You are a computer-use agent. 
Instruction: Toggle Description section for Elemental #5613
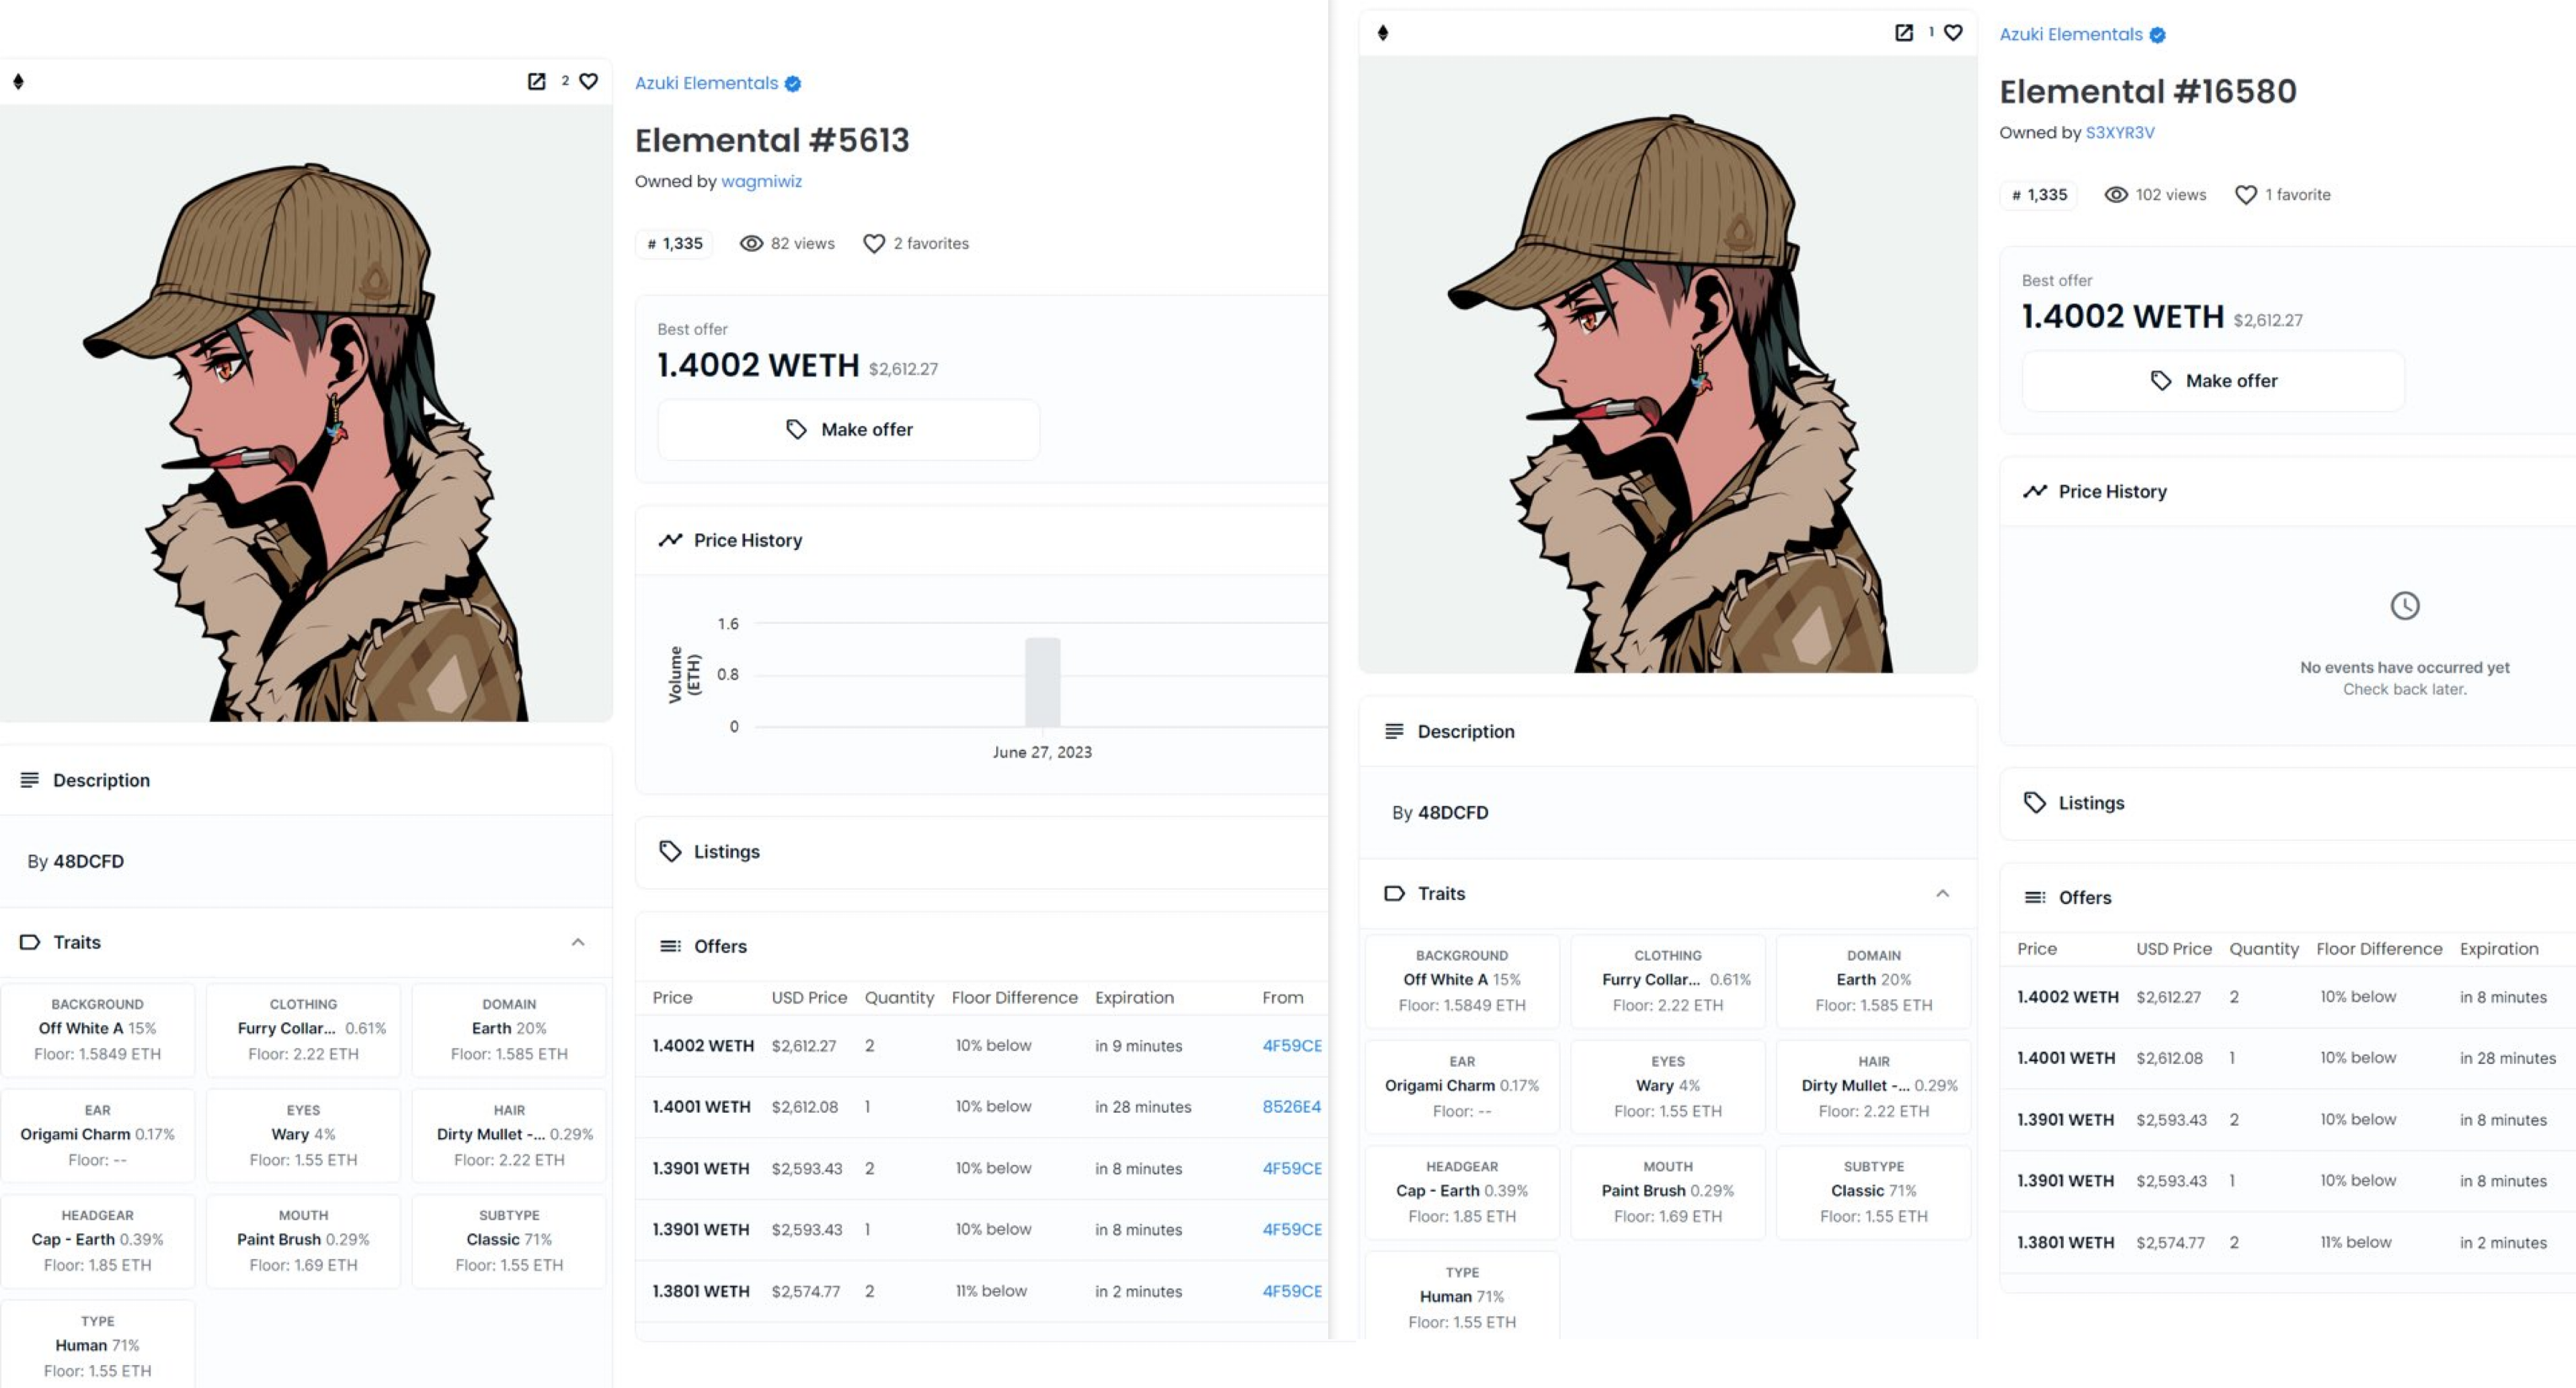point(306,780)
